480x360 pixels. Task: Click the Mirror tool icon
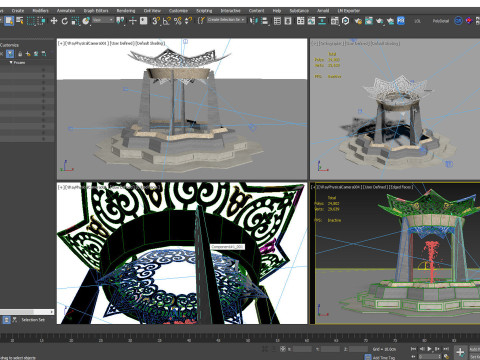pyautogui.click(x=254, y=21)
